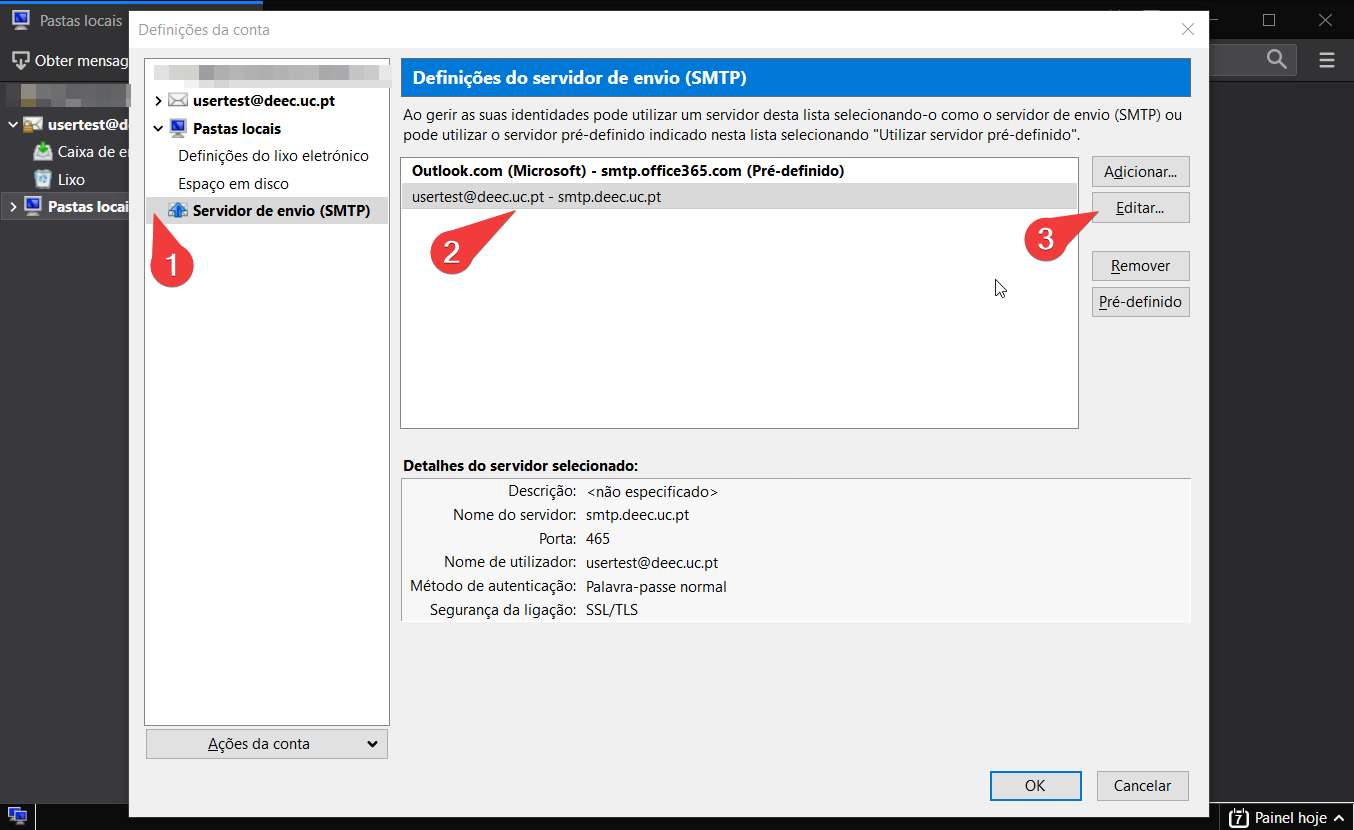1354x830 pixels.
Task: Select Outlook.com smtp.office365.com server entry
Action: pos(628,171)
